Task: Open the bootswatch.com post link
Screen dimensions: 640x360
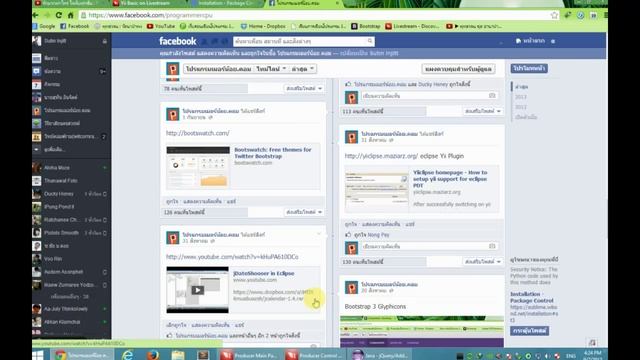Action: tap(198, 133)
